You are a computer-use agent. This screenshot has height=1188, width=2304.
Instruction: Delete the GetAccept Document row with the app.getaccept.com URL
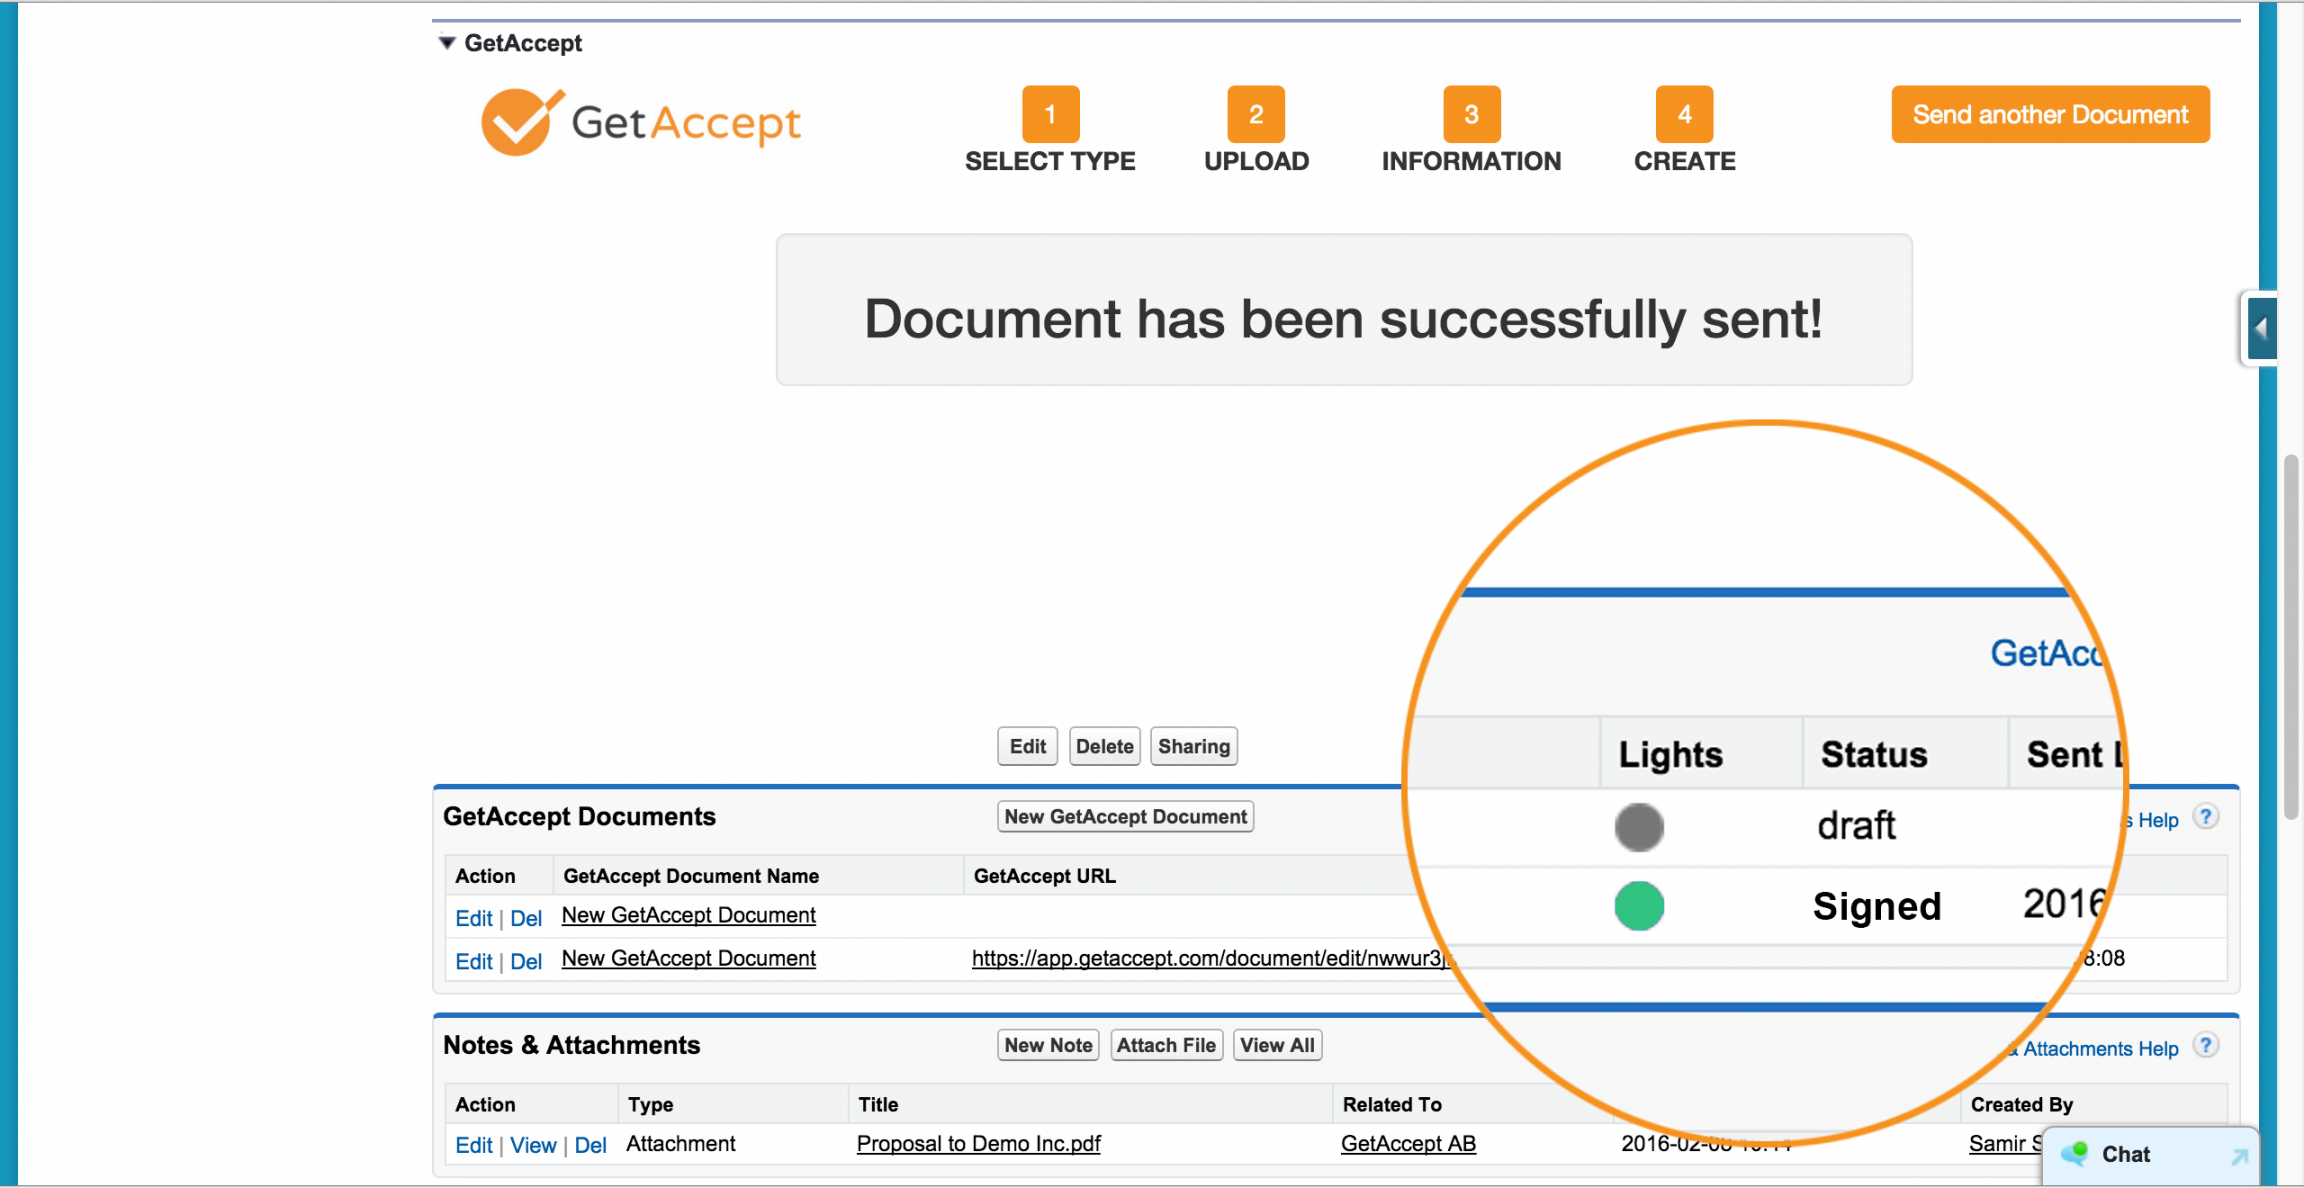pos(526,961)
